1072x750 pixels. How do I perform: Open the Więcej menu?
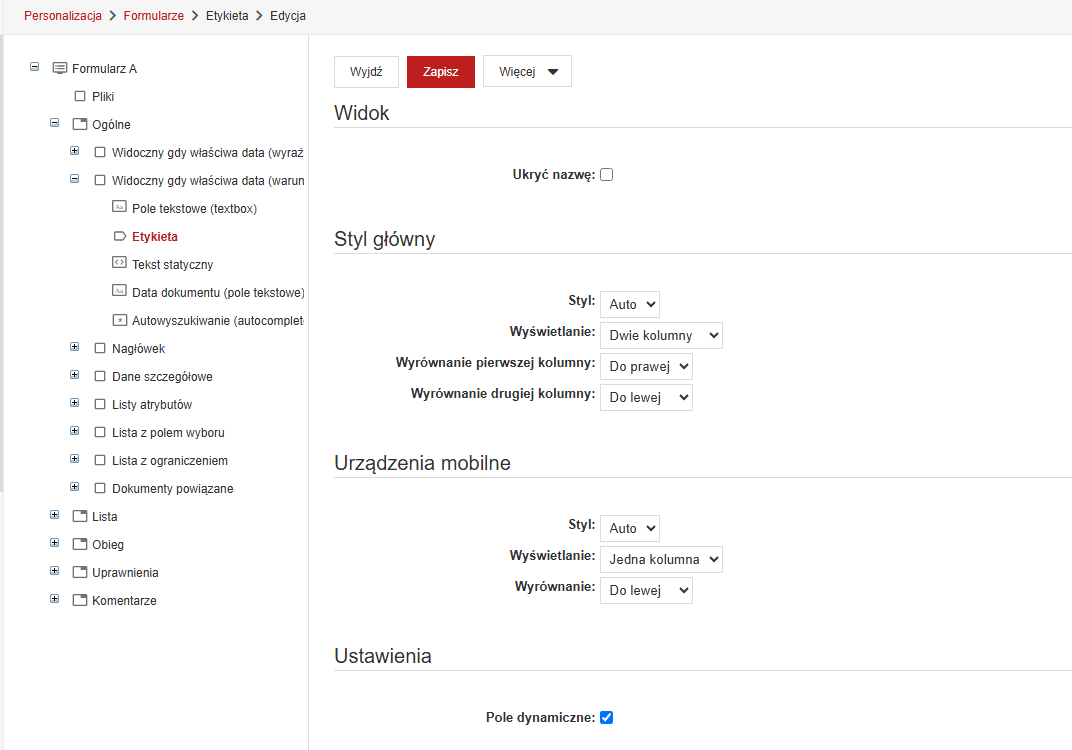527,72
